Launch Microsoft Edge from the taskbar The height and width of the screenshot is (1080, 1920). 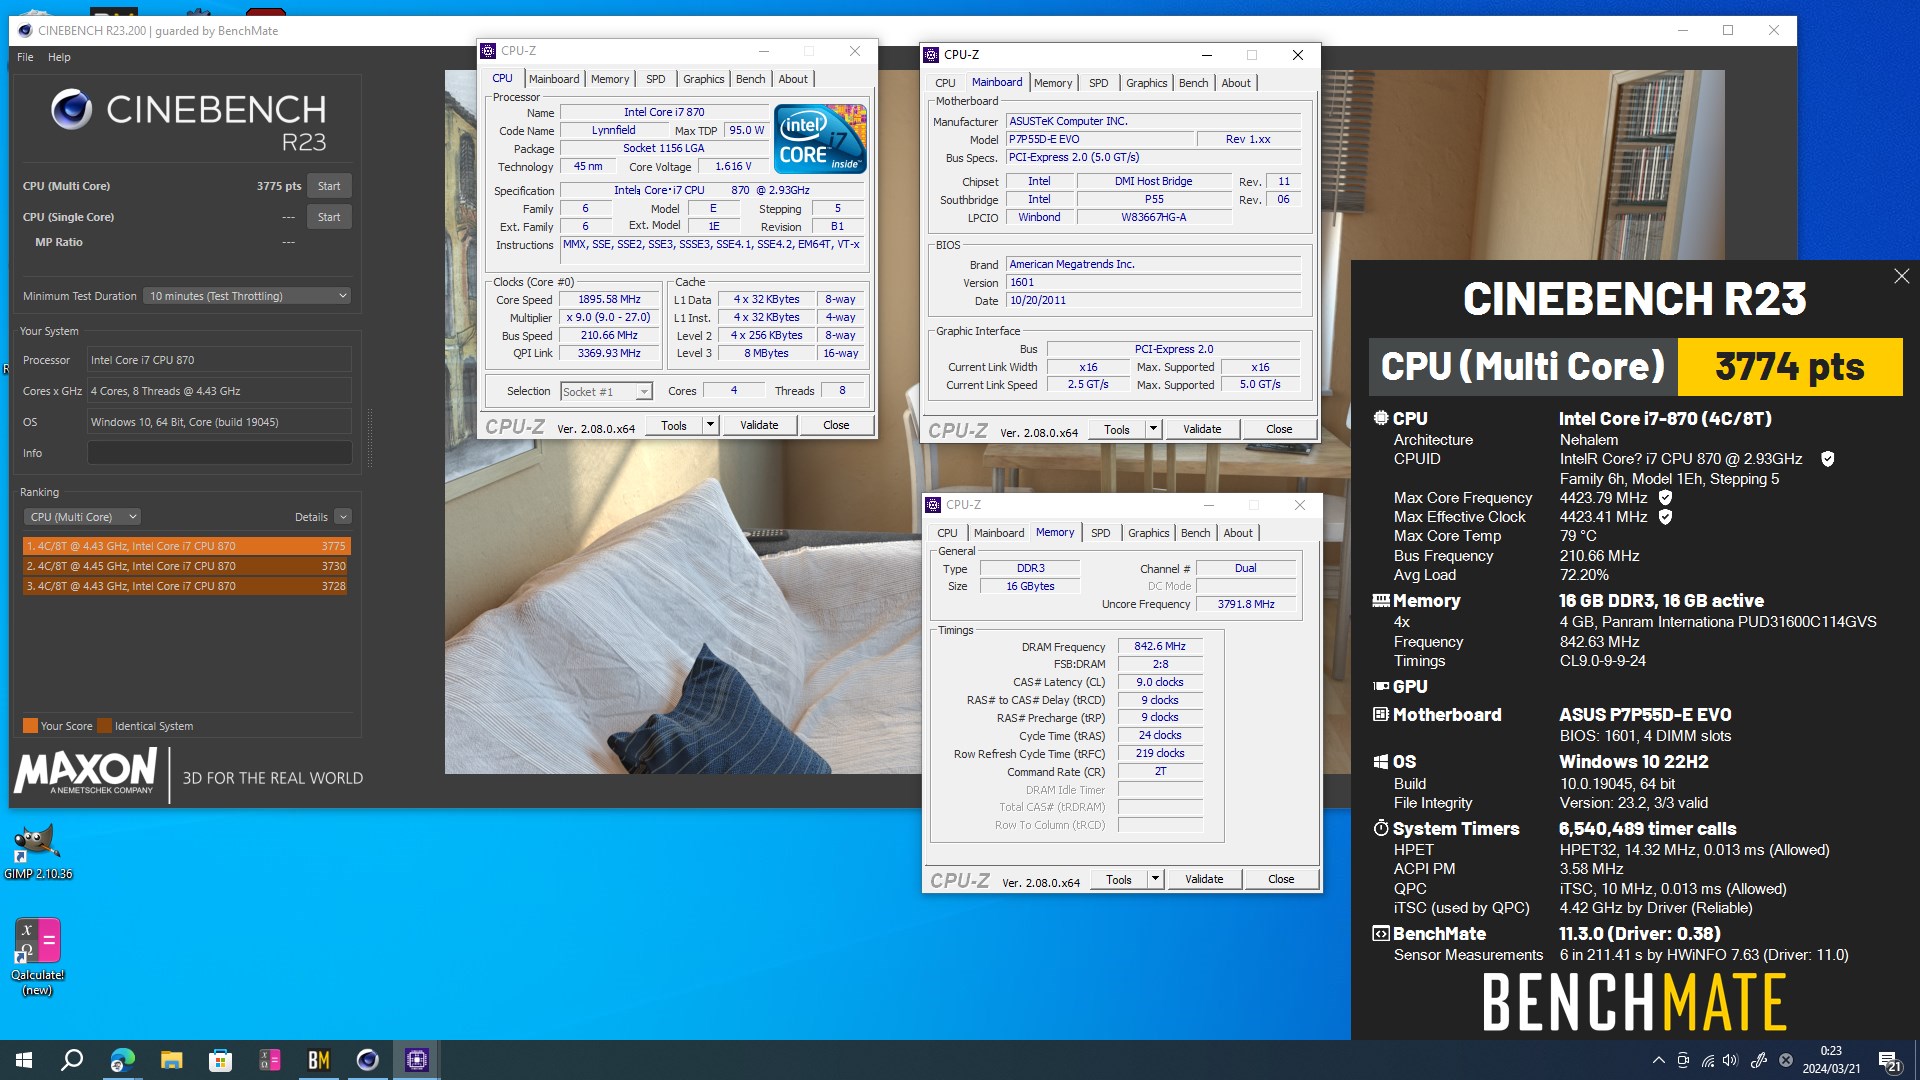(122, 1060)
